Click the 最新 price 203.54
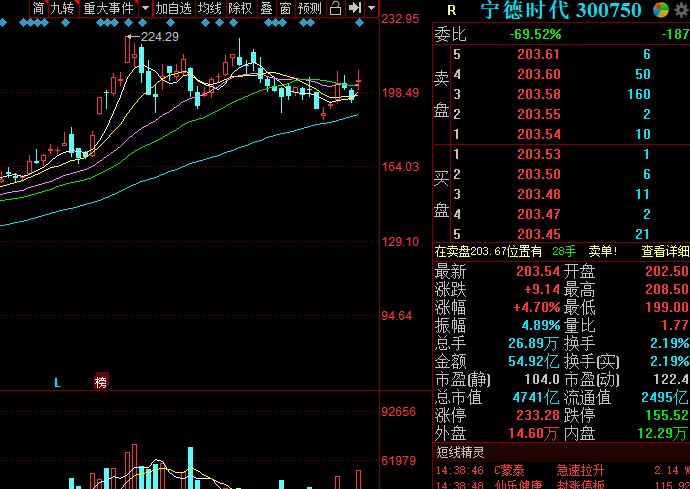The height and width of the screenshot is (489, 690). click(538, 271)
